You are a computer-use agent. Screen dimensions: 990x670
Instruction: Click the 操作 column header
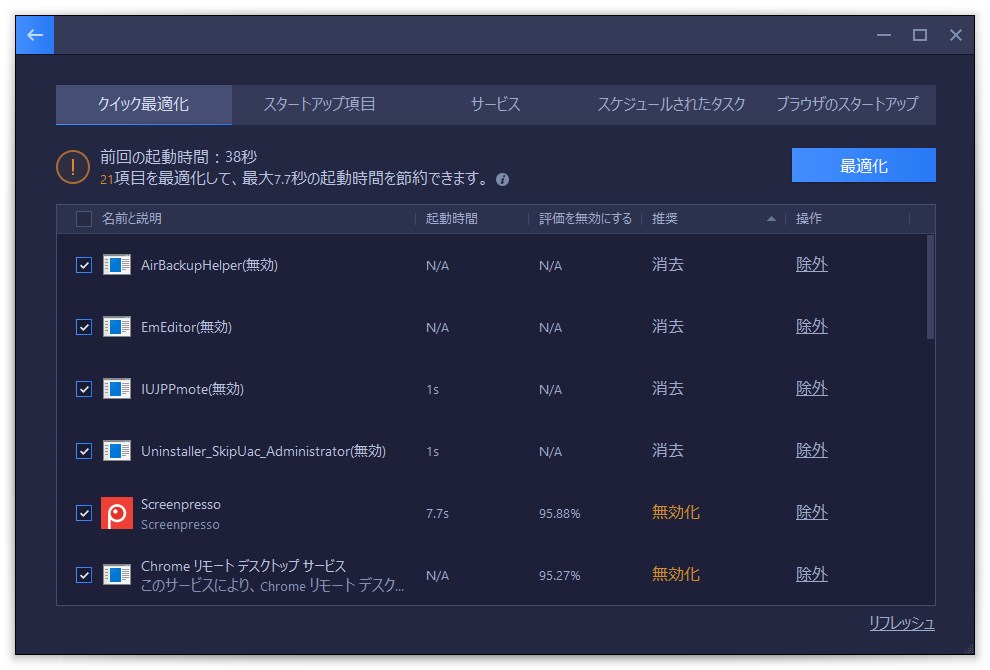[809, 218]
